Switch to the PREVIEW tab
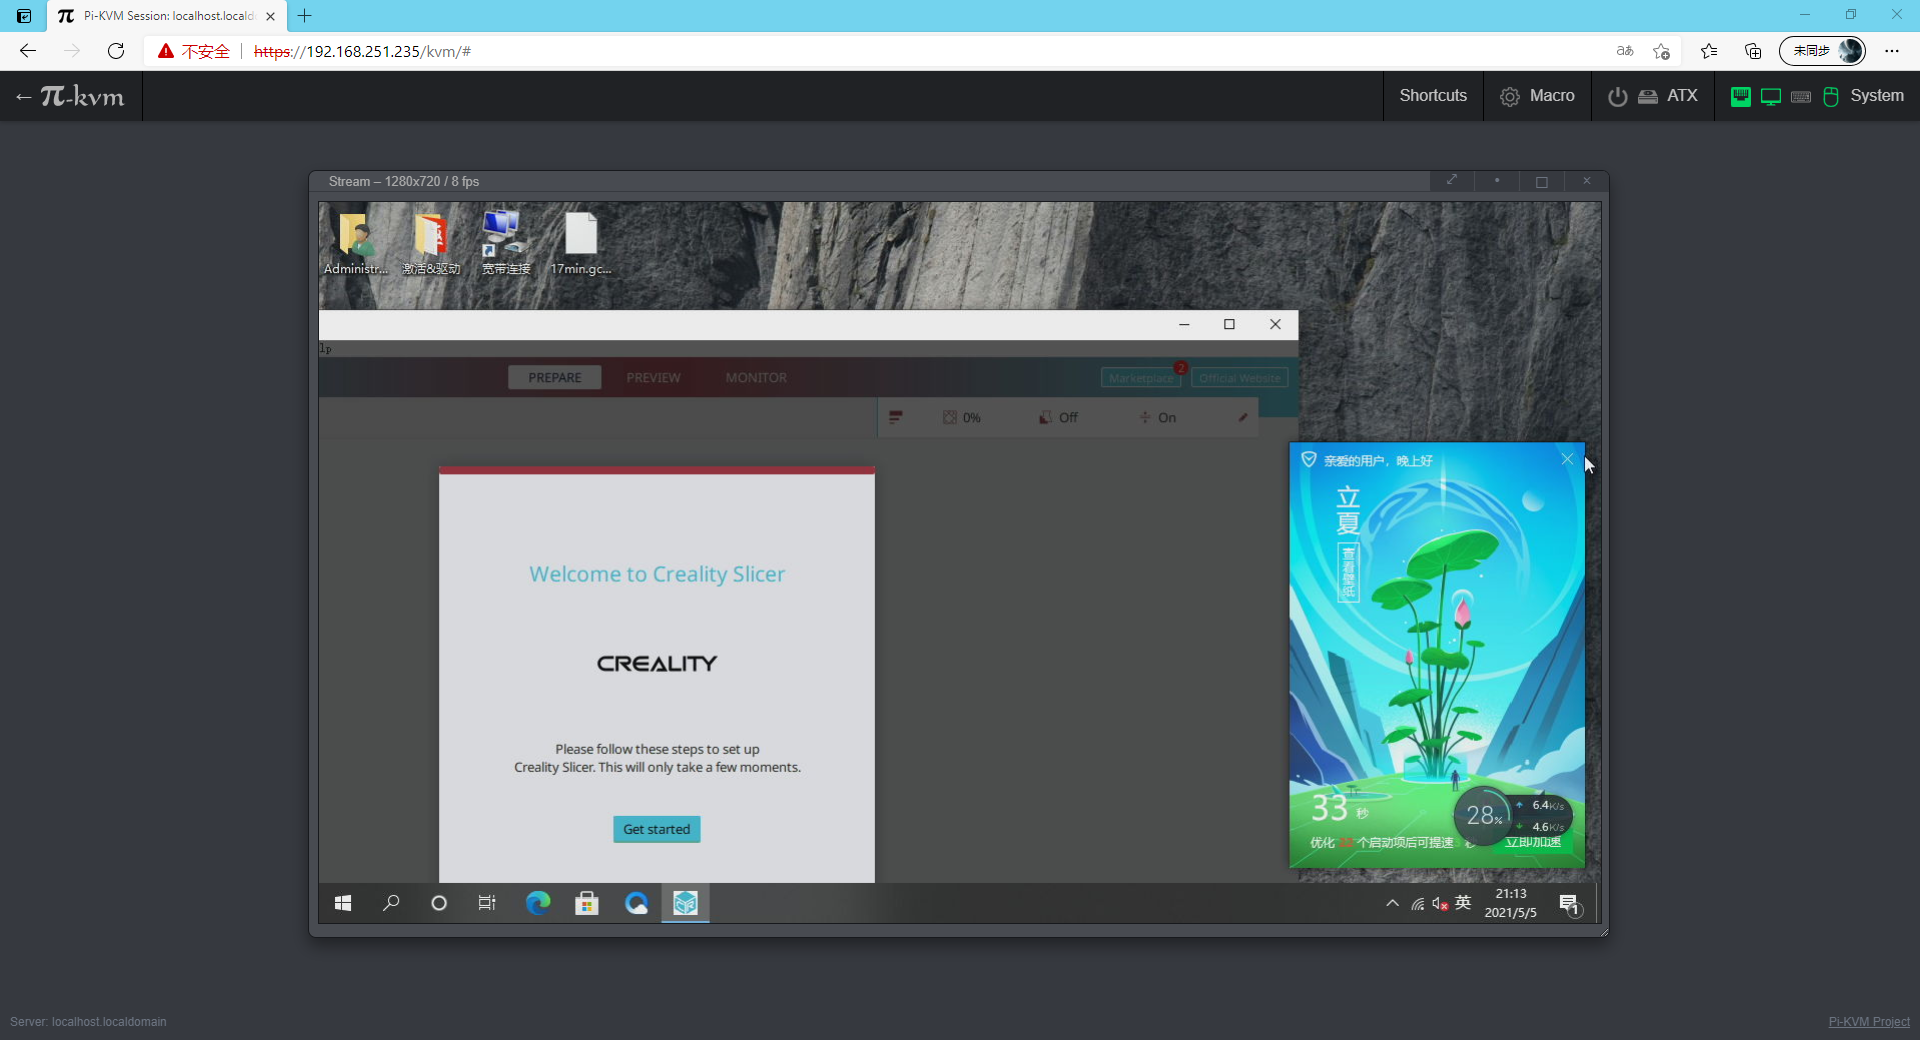1920x1040 pixels. (x=653, y=377)
